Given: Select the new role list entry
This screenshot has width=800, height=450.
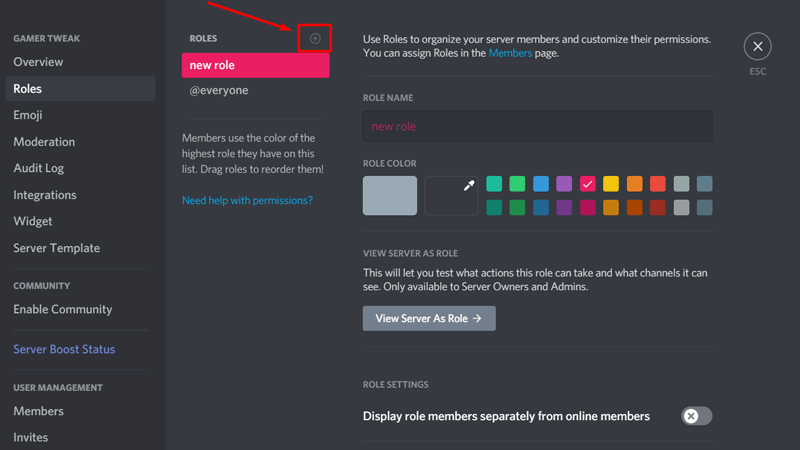Looking at the screenshot, I should 255,65.
